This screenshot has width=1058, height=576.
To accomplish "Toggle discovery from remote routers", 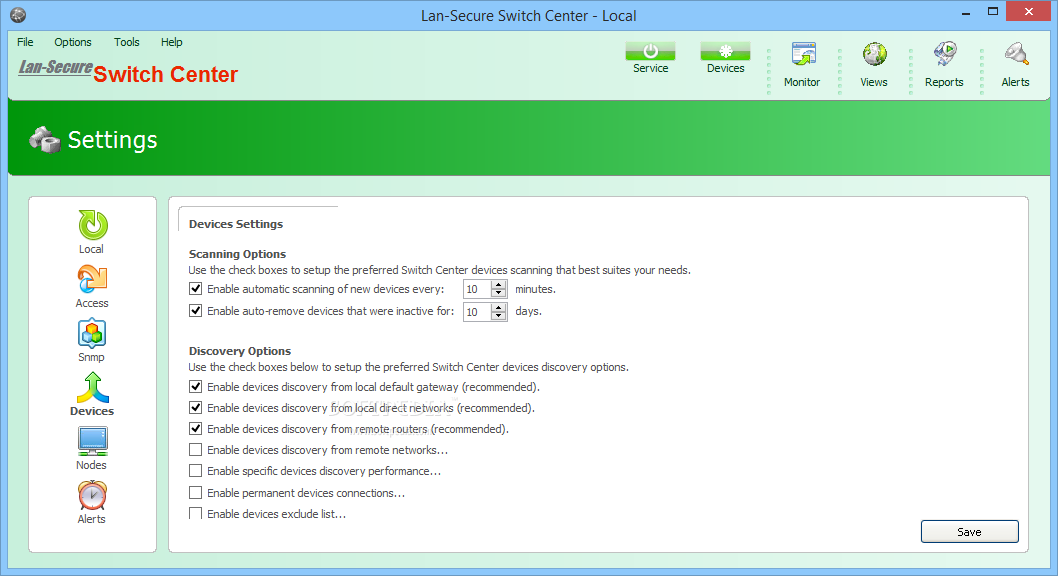I will 196,428.
